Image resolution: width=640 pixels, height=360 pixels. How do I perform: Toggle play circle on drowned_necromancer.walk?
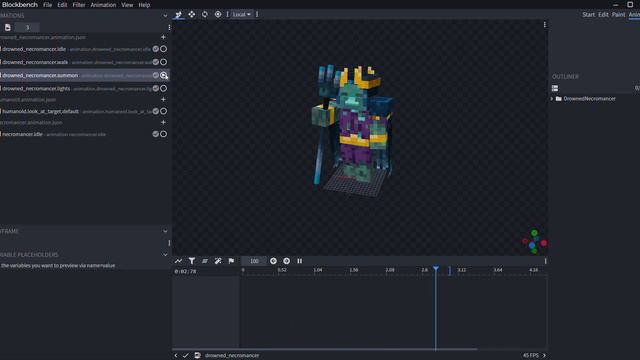(x=163, y=62)
